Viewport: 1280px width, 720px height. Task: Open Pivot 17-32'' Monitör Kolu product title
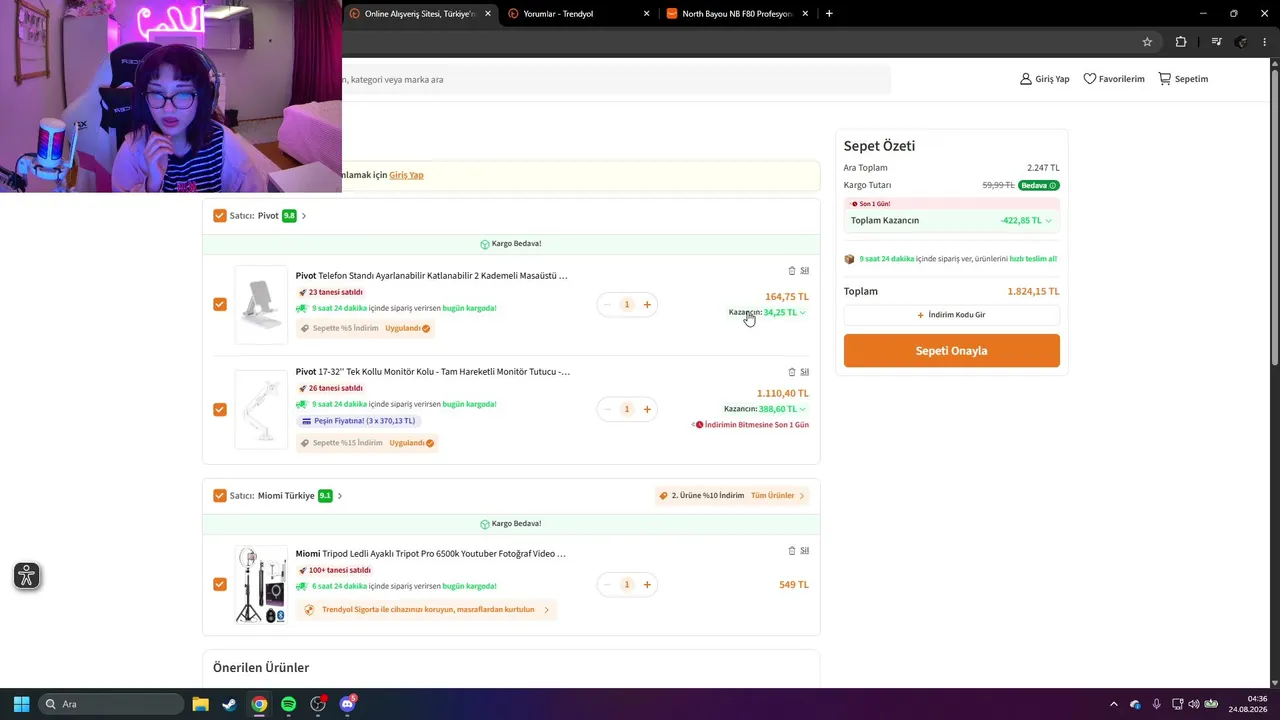(432, 372)
